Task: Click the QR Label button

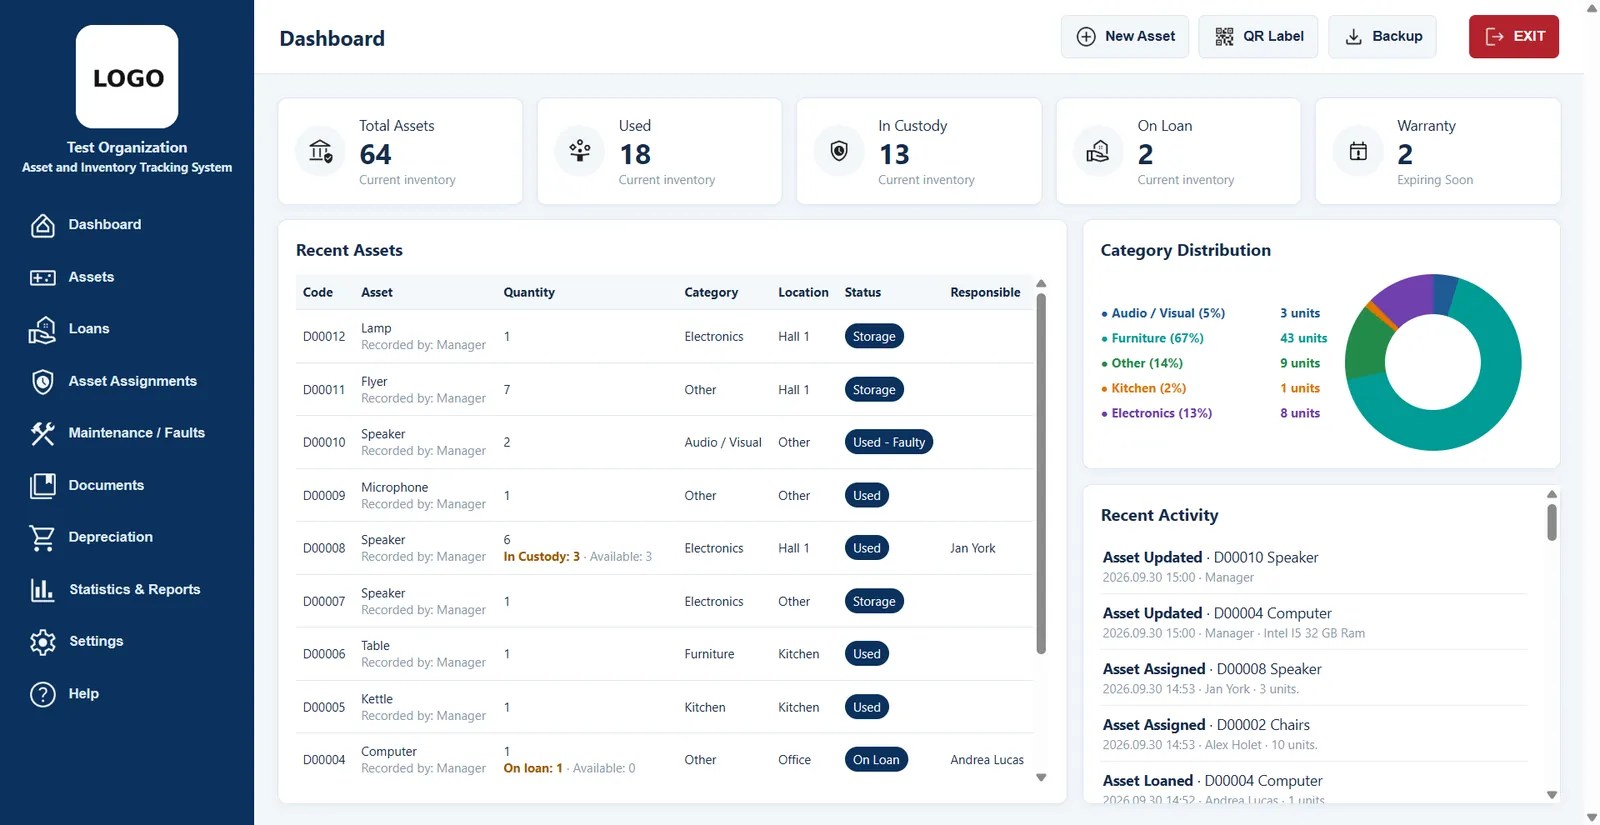Action: click(x=1258, y=36)
